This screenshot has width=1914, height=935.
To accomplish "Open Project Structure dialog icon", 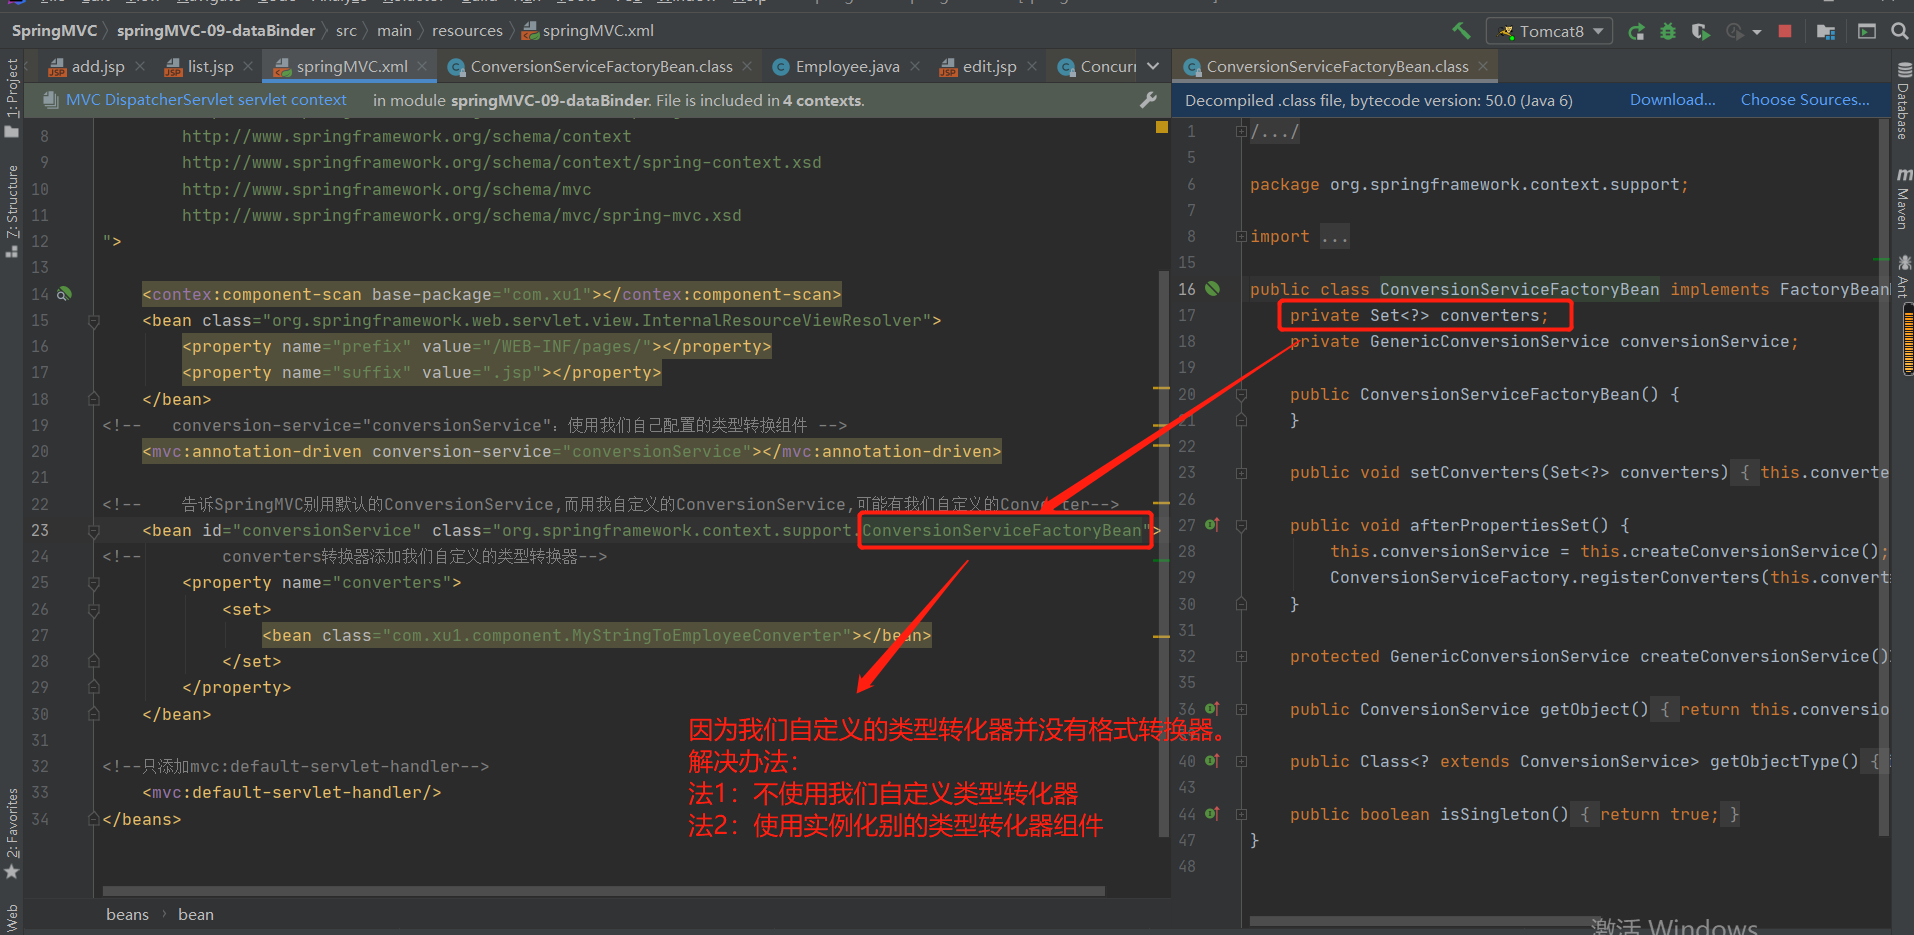I will [1826, 32].
